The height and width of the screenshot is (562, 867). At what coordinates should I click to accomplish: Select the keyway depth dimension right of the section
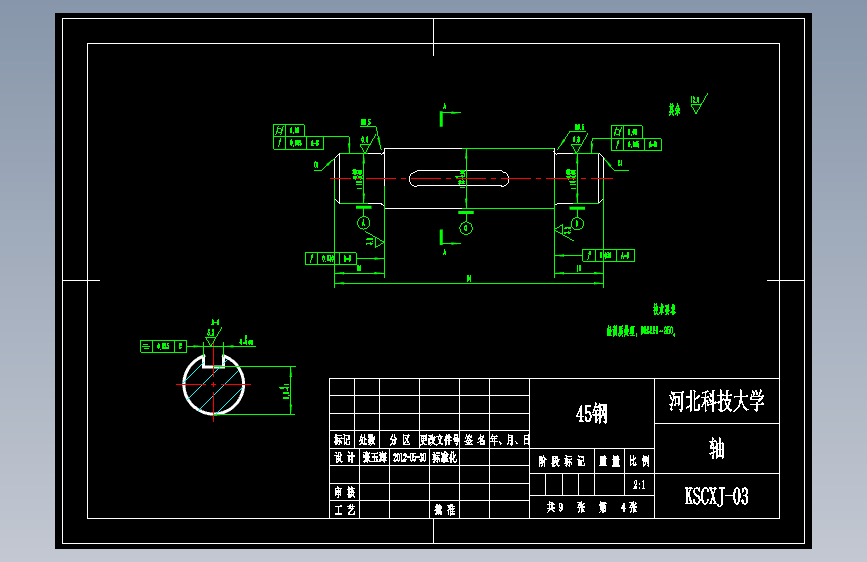[x=287, y=391]
